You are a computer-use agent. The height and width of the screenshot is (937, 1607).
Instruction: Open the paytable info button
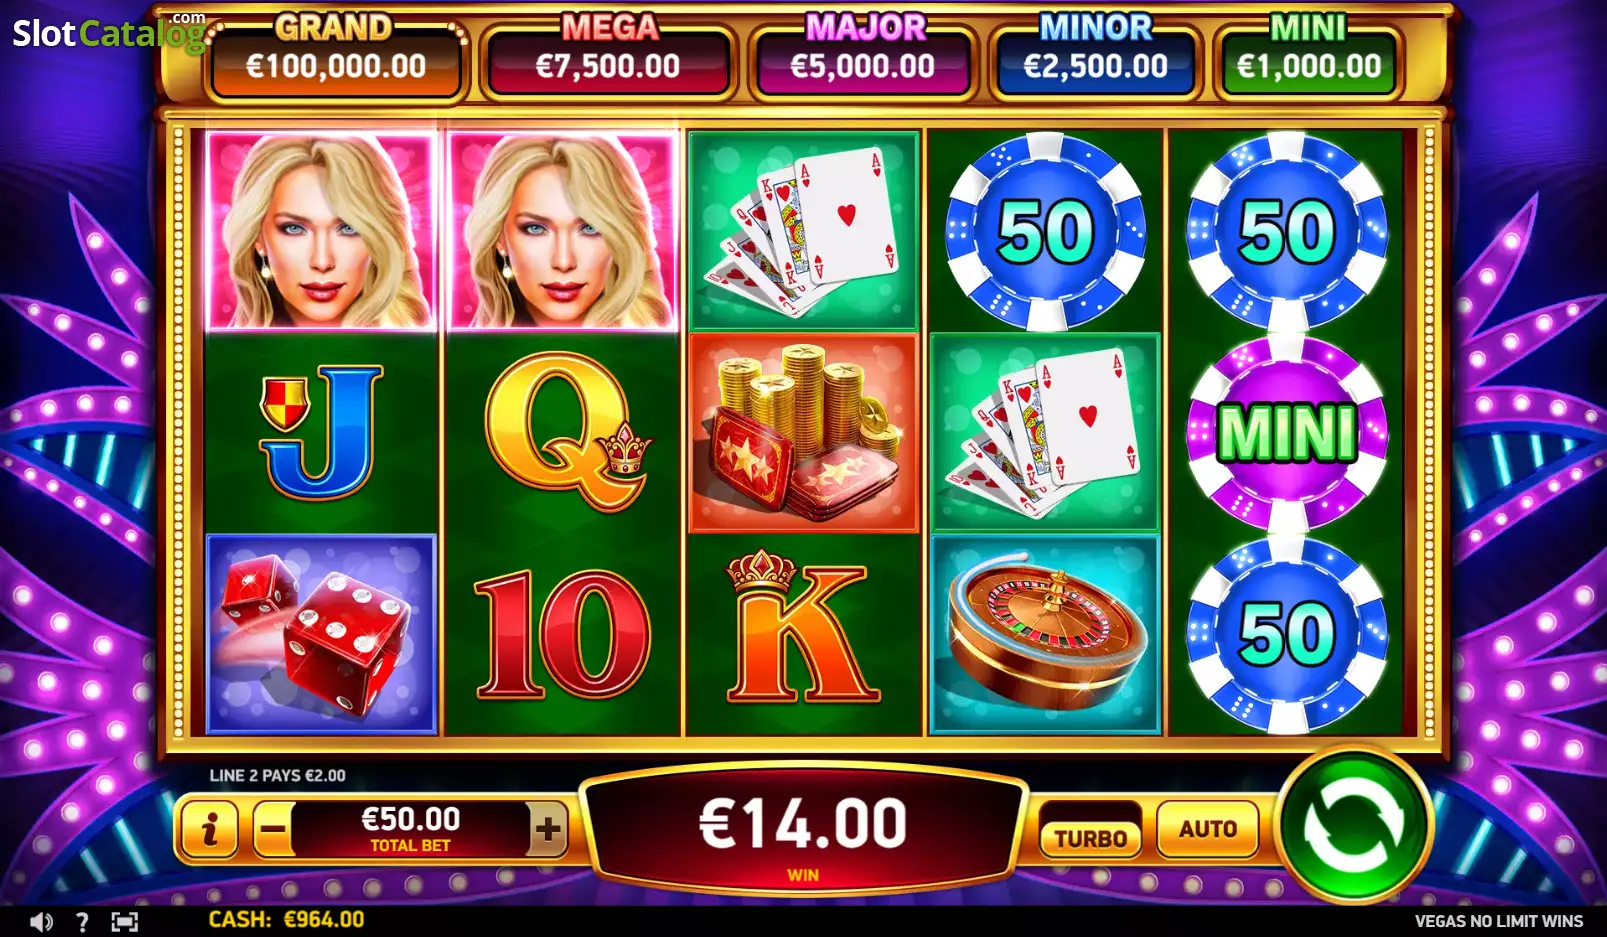[209, 829]
